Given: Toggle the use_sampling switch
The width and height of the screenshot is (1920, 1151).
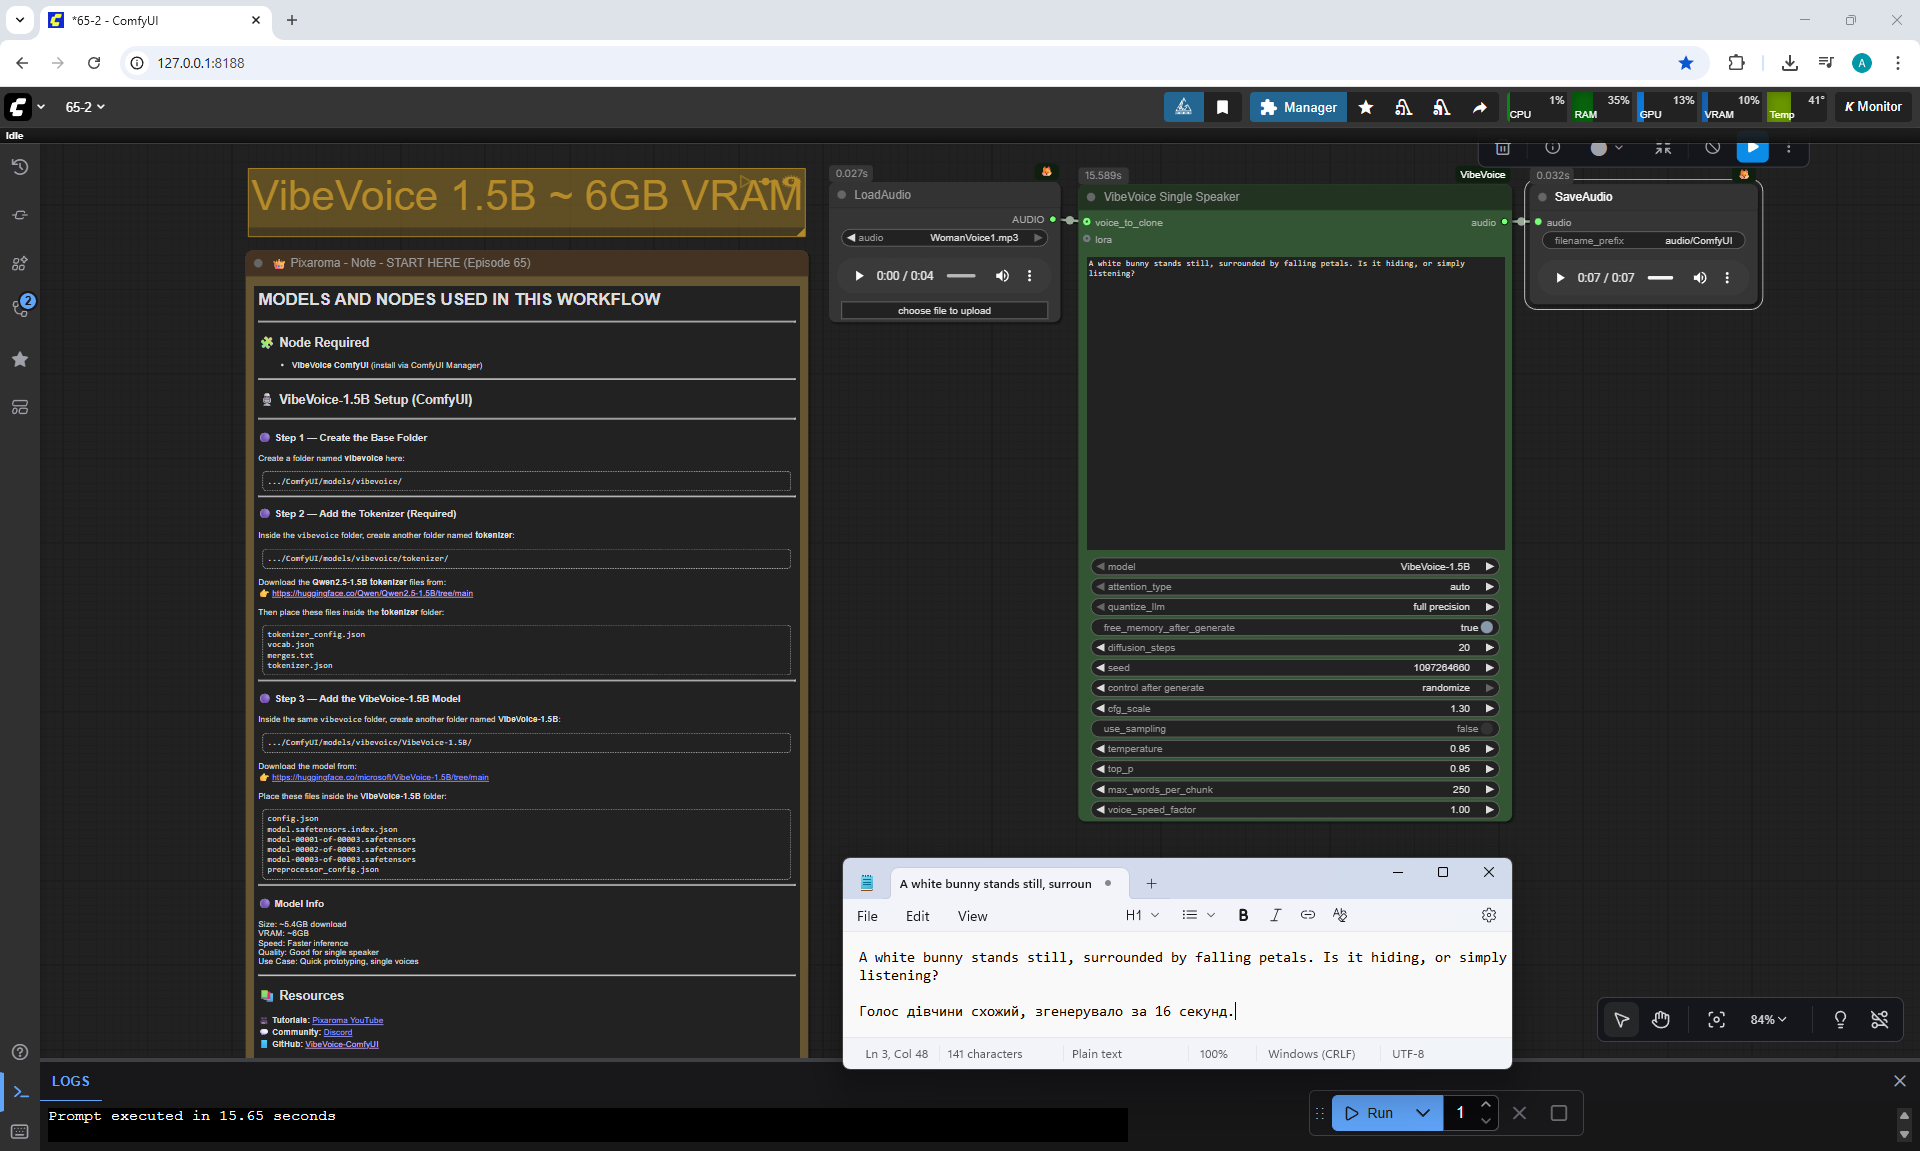Looking at the screenshot, I should pyautogui.click(x=1486, y=729).
